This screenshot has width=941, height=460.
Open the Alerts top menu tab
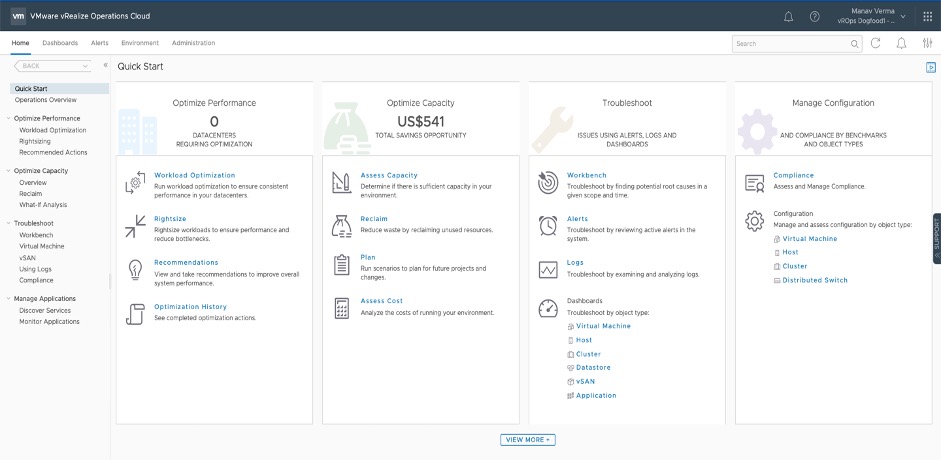(x=100, y=43)
